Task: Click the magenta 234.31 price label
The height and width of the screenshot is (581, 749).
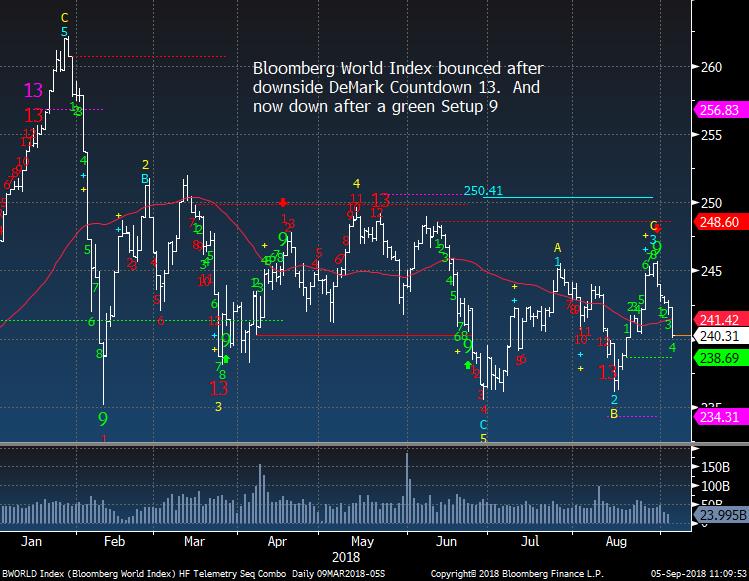Action: (720, 417)
